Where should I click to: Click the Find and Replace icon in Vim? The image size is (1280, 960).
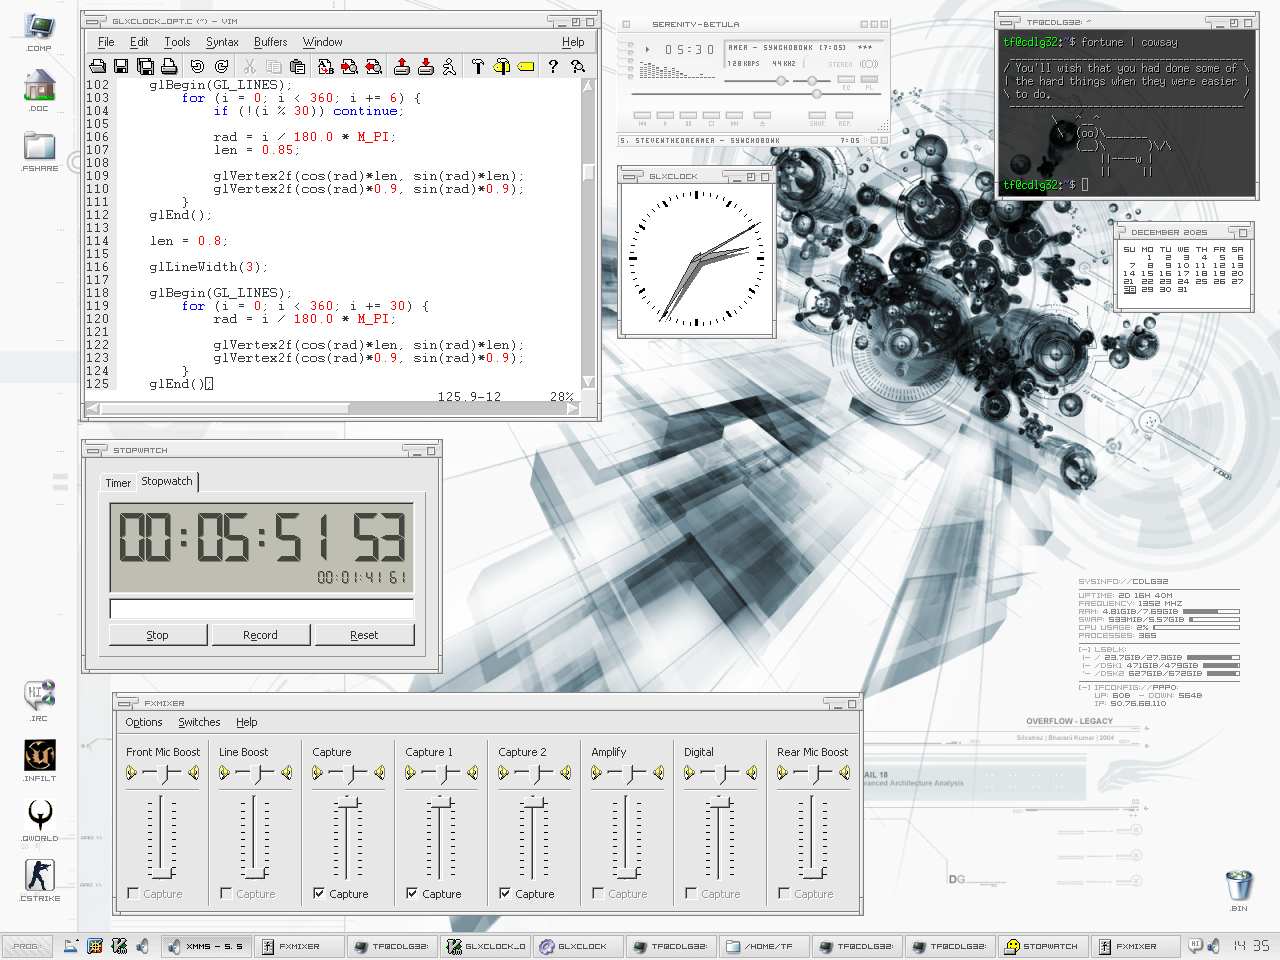[x=326, y=66]
